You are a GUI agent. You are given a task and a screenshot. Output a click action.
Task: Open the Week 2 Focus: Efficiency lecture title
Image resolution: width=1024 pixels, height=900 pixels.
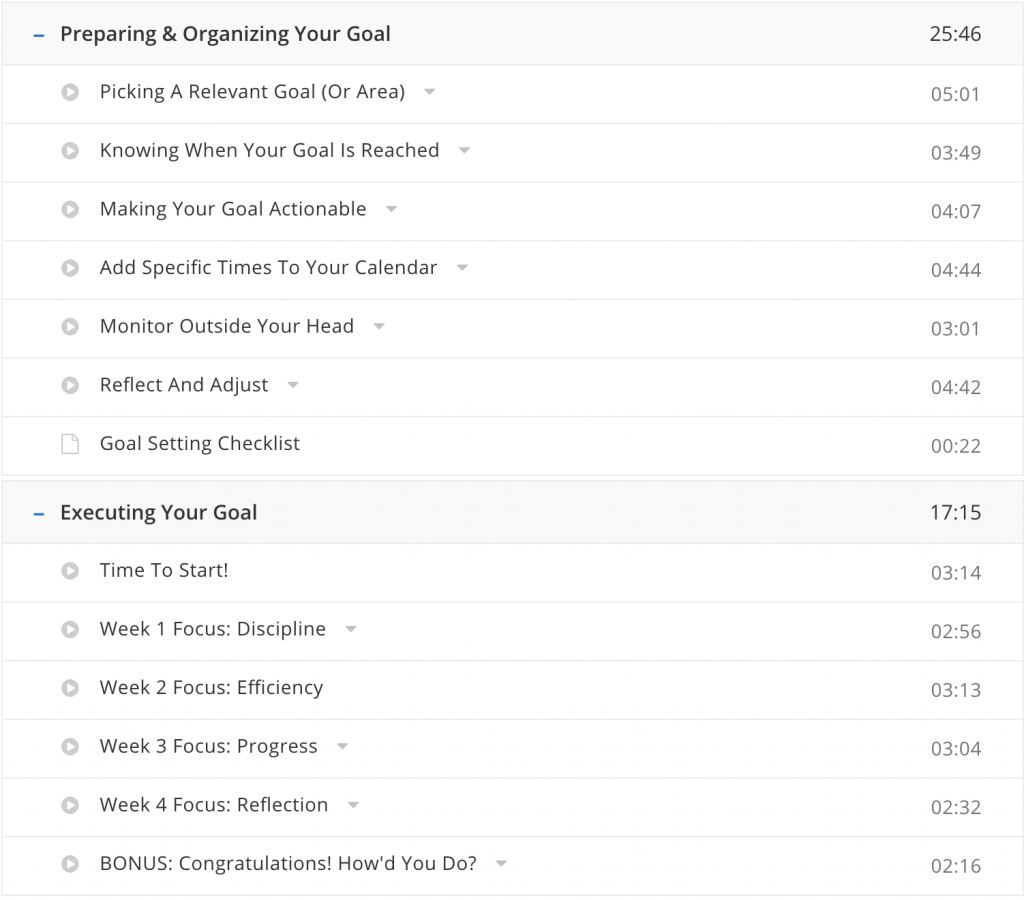[211, 688]
